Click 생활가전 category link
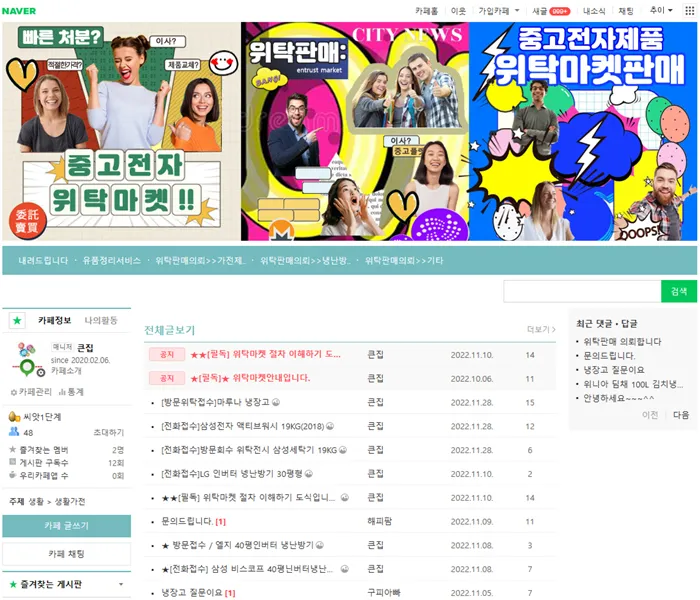 tap(70, 501)
